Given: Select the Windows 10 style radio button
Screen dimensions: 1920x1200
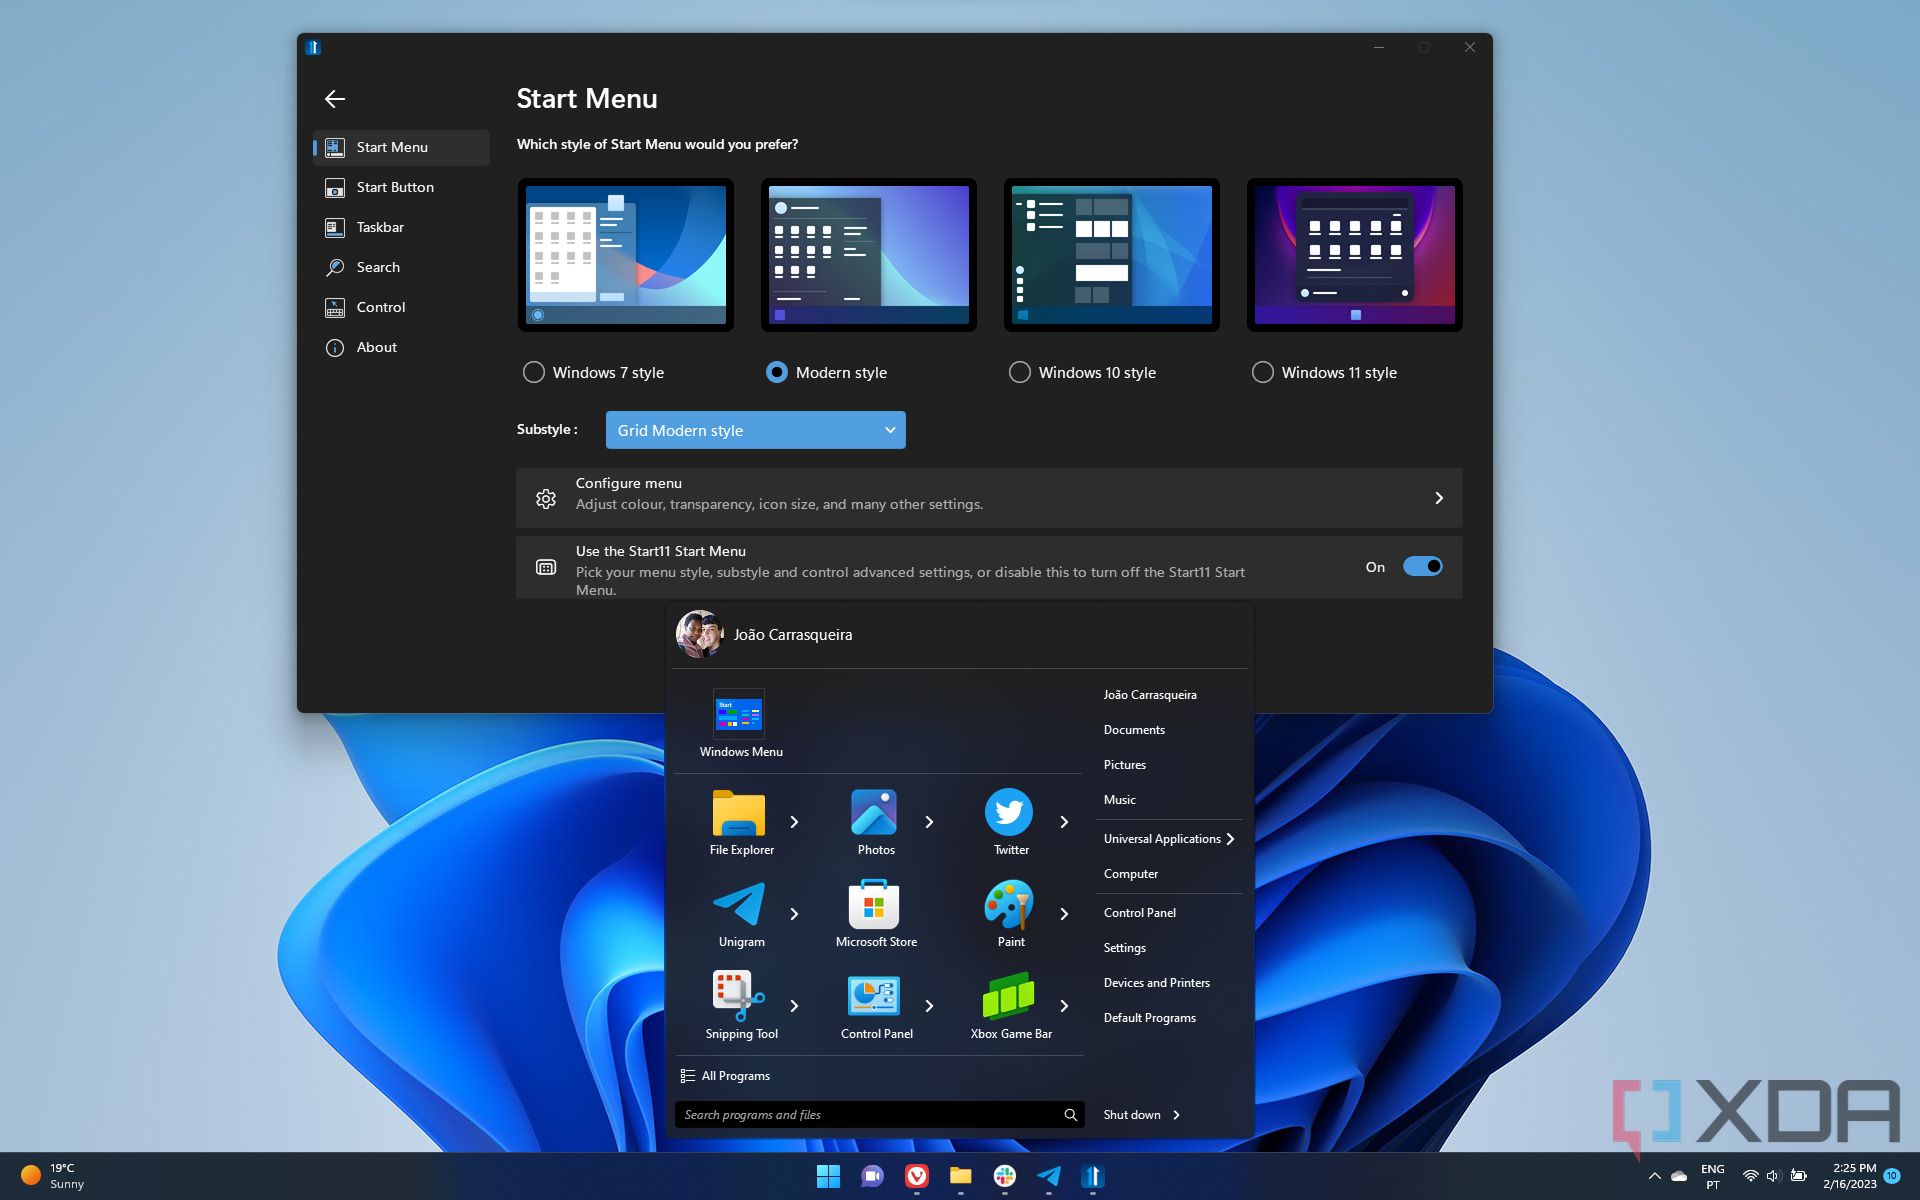Looking at the screenshot, I should point(1019,372).
